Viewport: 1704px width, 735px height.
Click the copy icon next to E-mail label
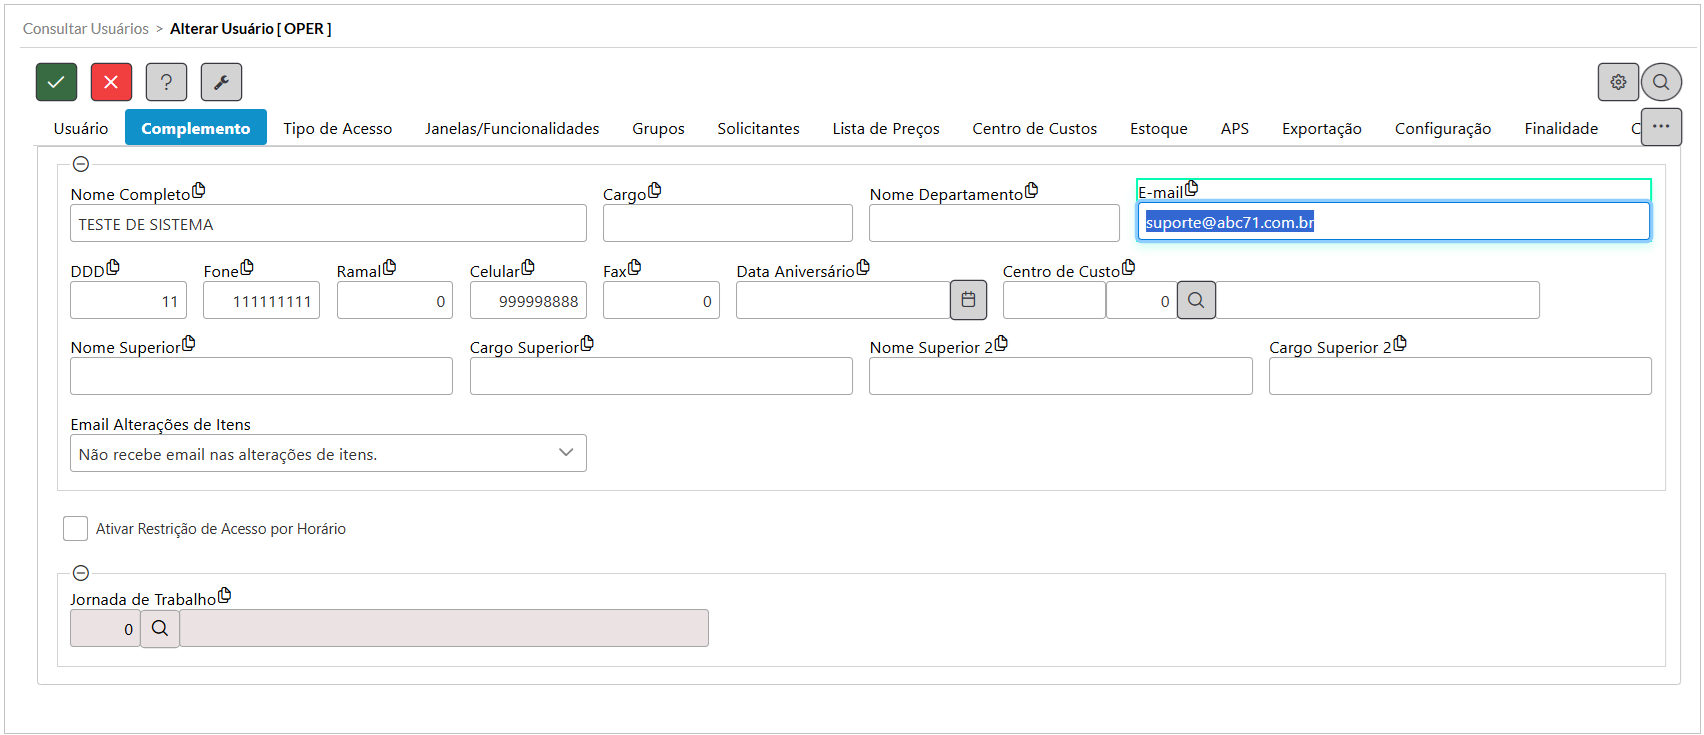(1191, 188)
